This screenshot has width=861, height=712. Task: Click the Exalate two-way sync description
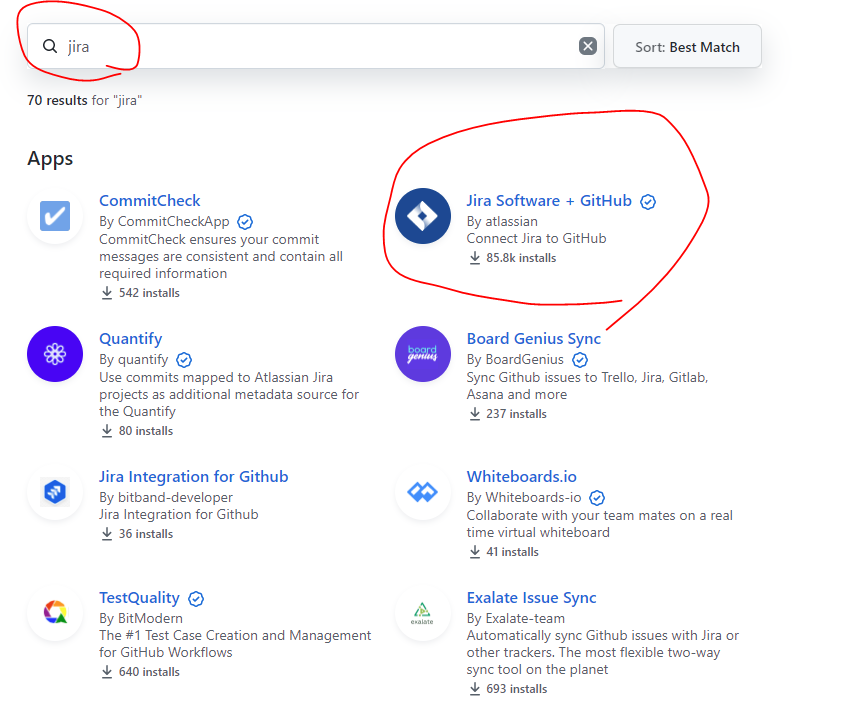coord(603,652)
